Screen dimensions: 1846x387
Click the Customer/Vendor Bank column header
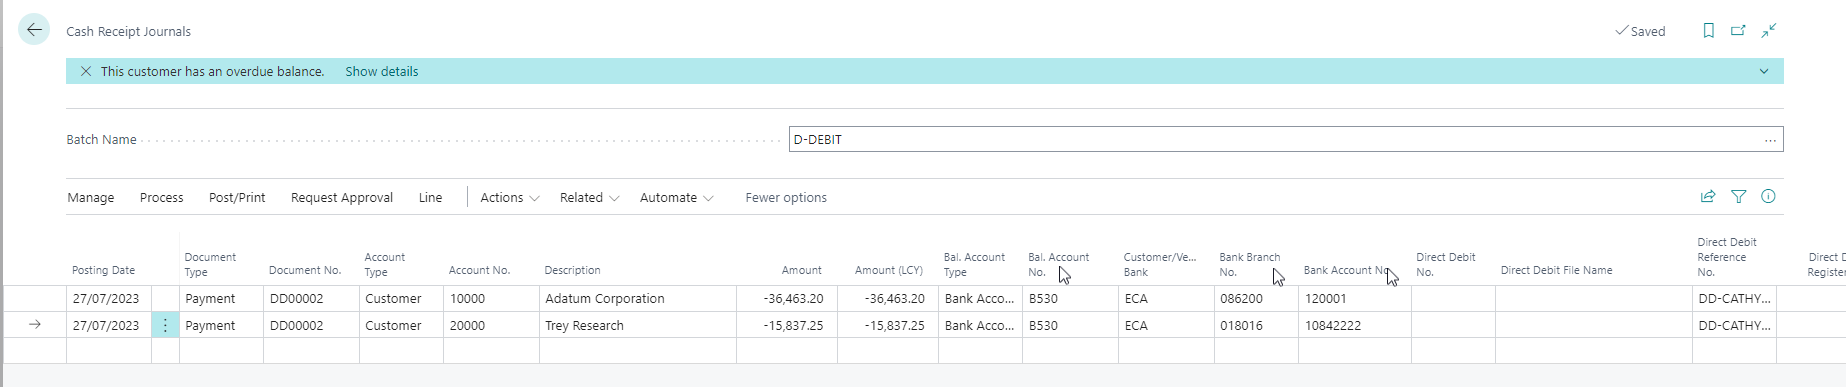click(1159, 264)
